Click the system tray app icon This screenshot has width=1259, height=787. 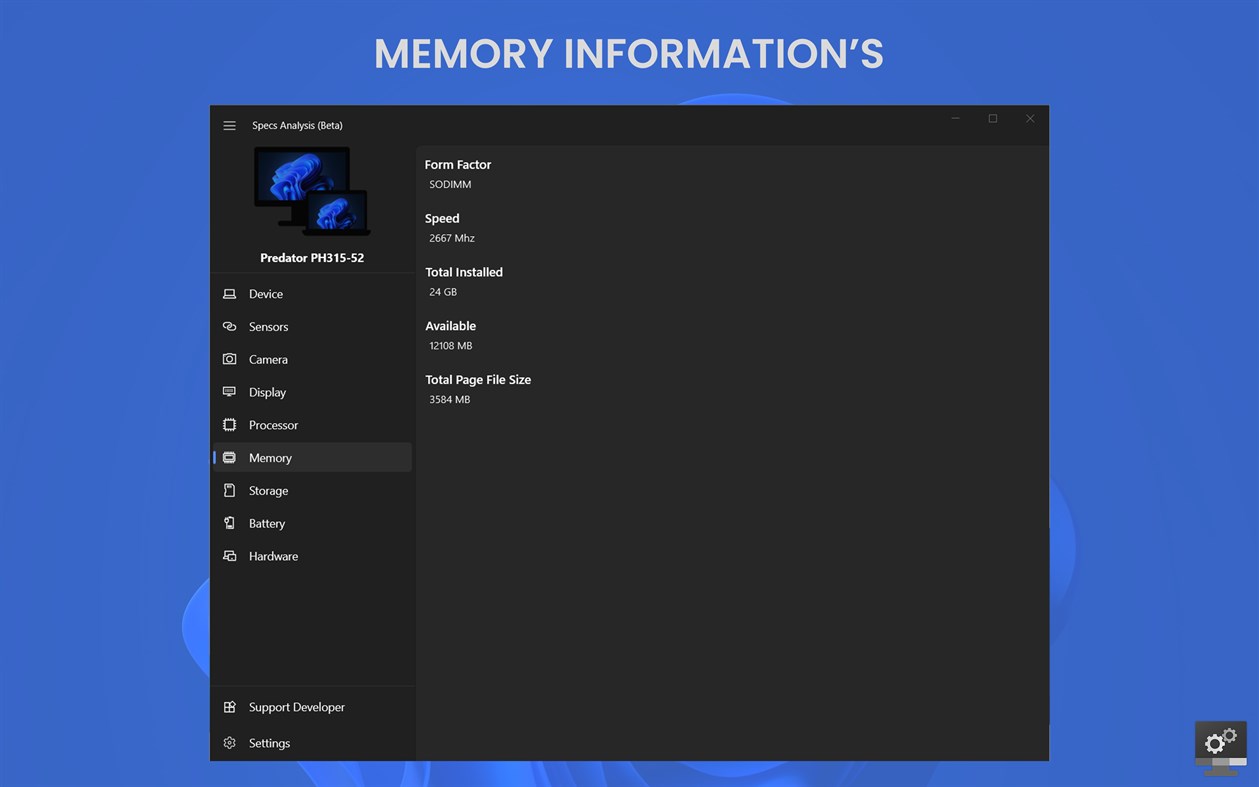1220,744
